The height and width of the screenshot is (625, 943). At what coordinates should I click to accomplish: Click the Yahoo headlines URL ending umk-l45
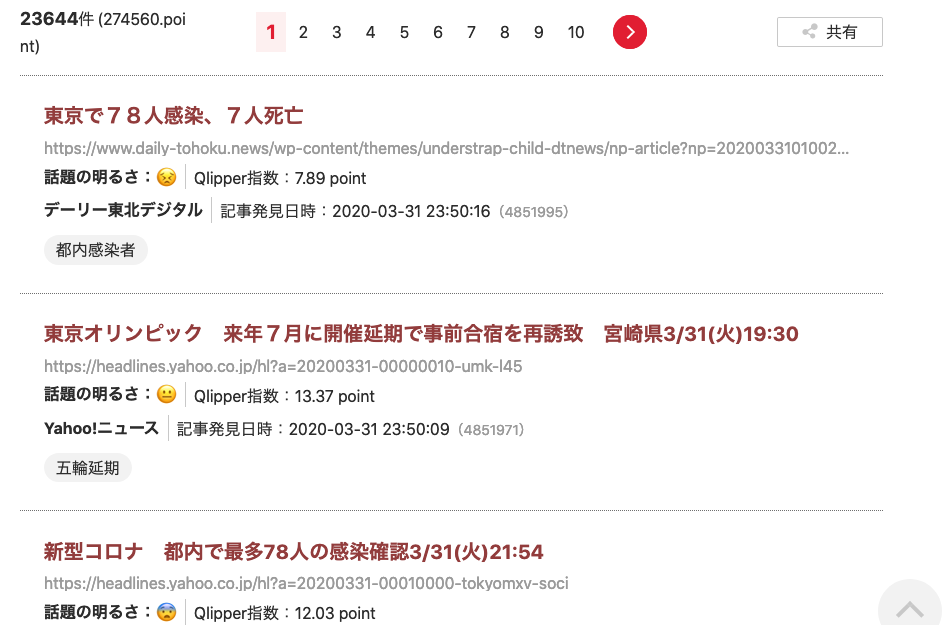click(x=283, y=366)
